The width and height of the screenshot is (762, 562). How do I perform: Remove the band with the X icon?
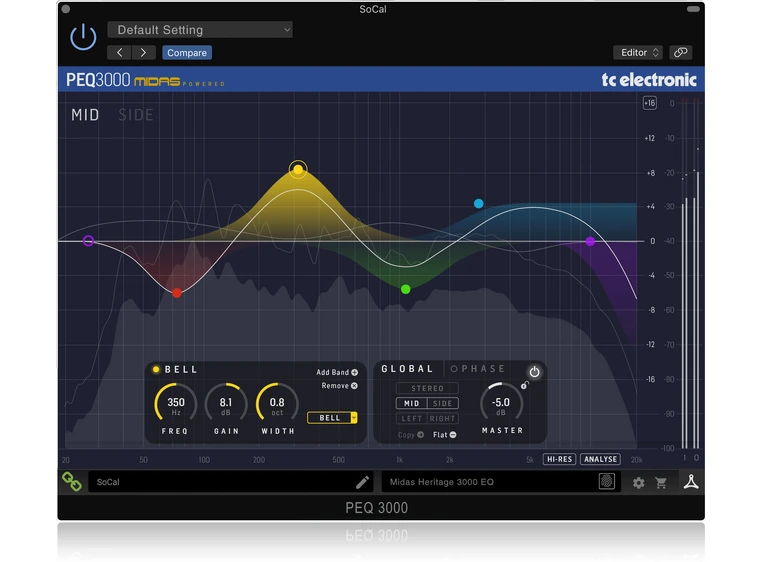click(354, 386)
